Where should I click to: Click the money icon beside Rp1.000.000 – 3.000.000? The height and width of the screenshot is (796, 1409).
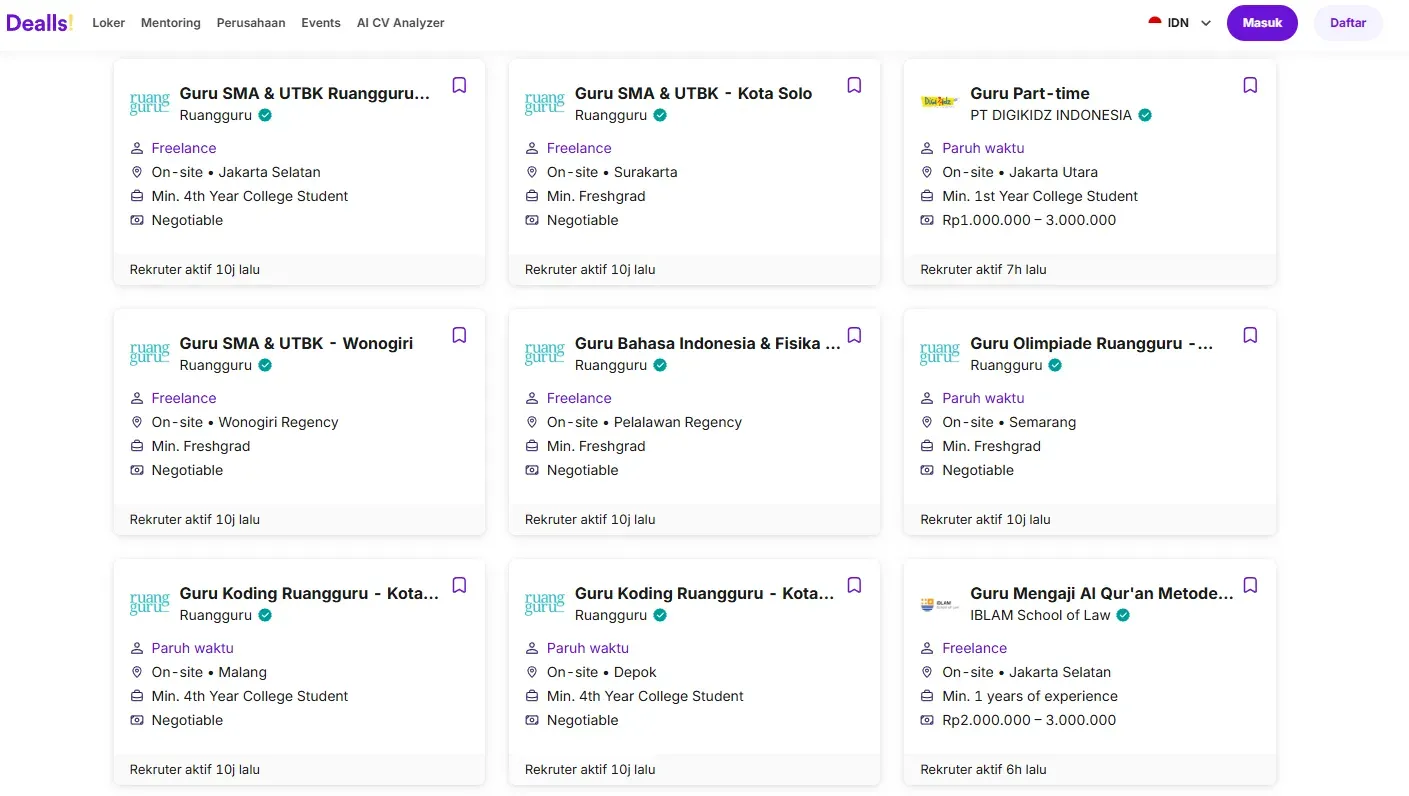tap(927, 220)
